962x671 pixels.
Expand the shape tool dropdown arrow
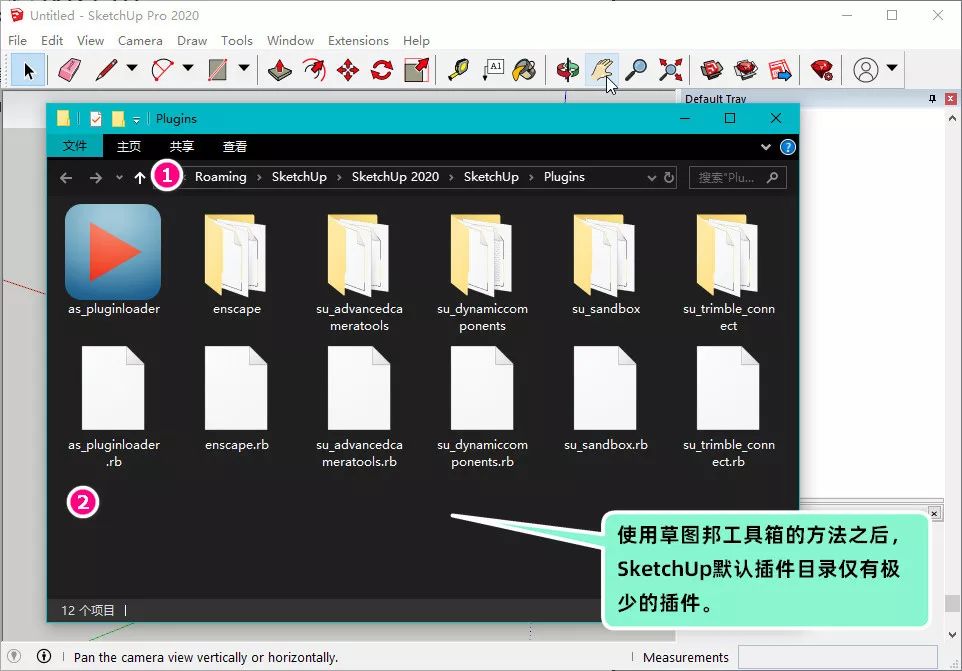pyautogui.click(x=244, y=67)
